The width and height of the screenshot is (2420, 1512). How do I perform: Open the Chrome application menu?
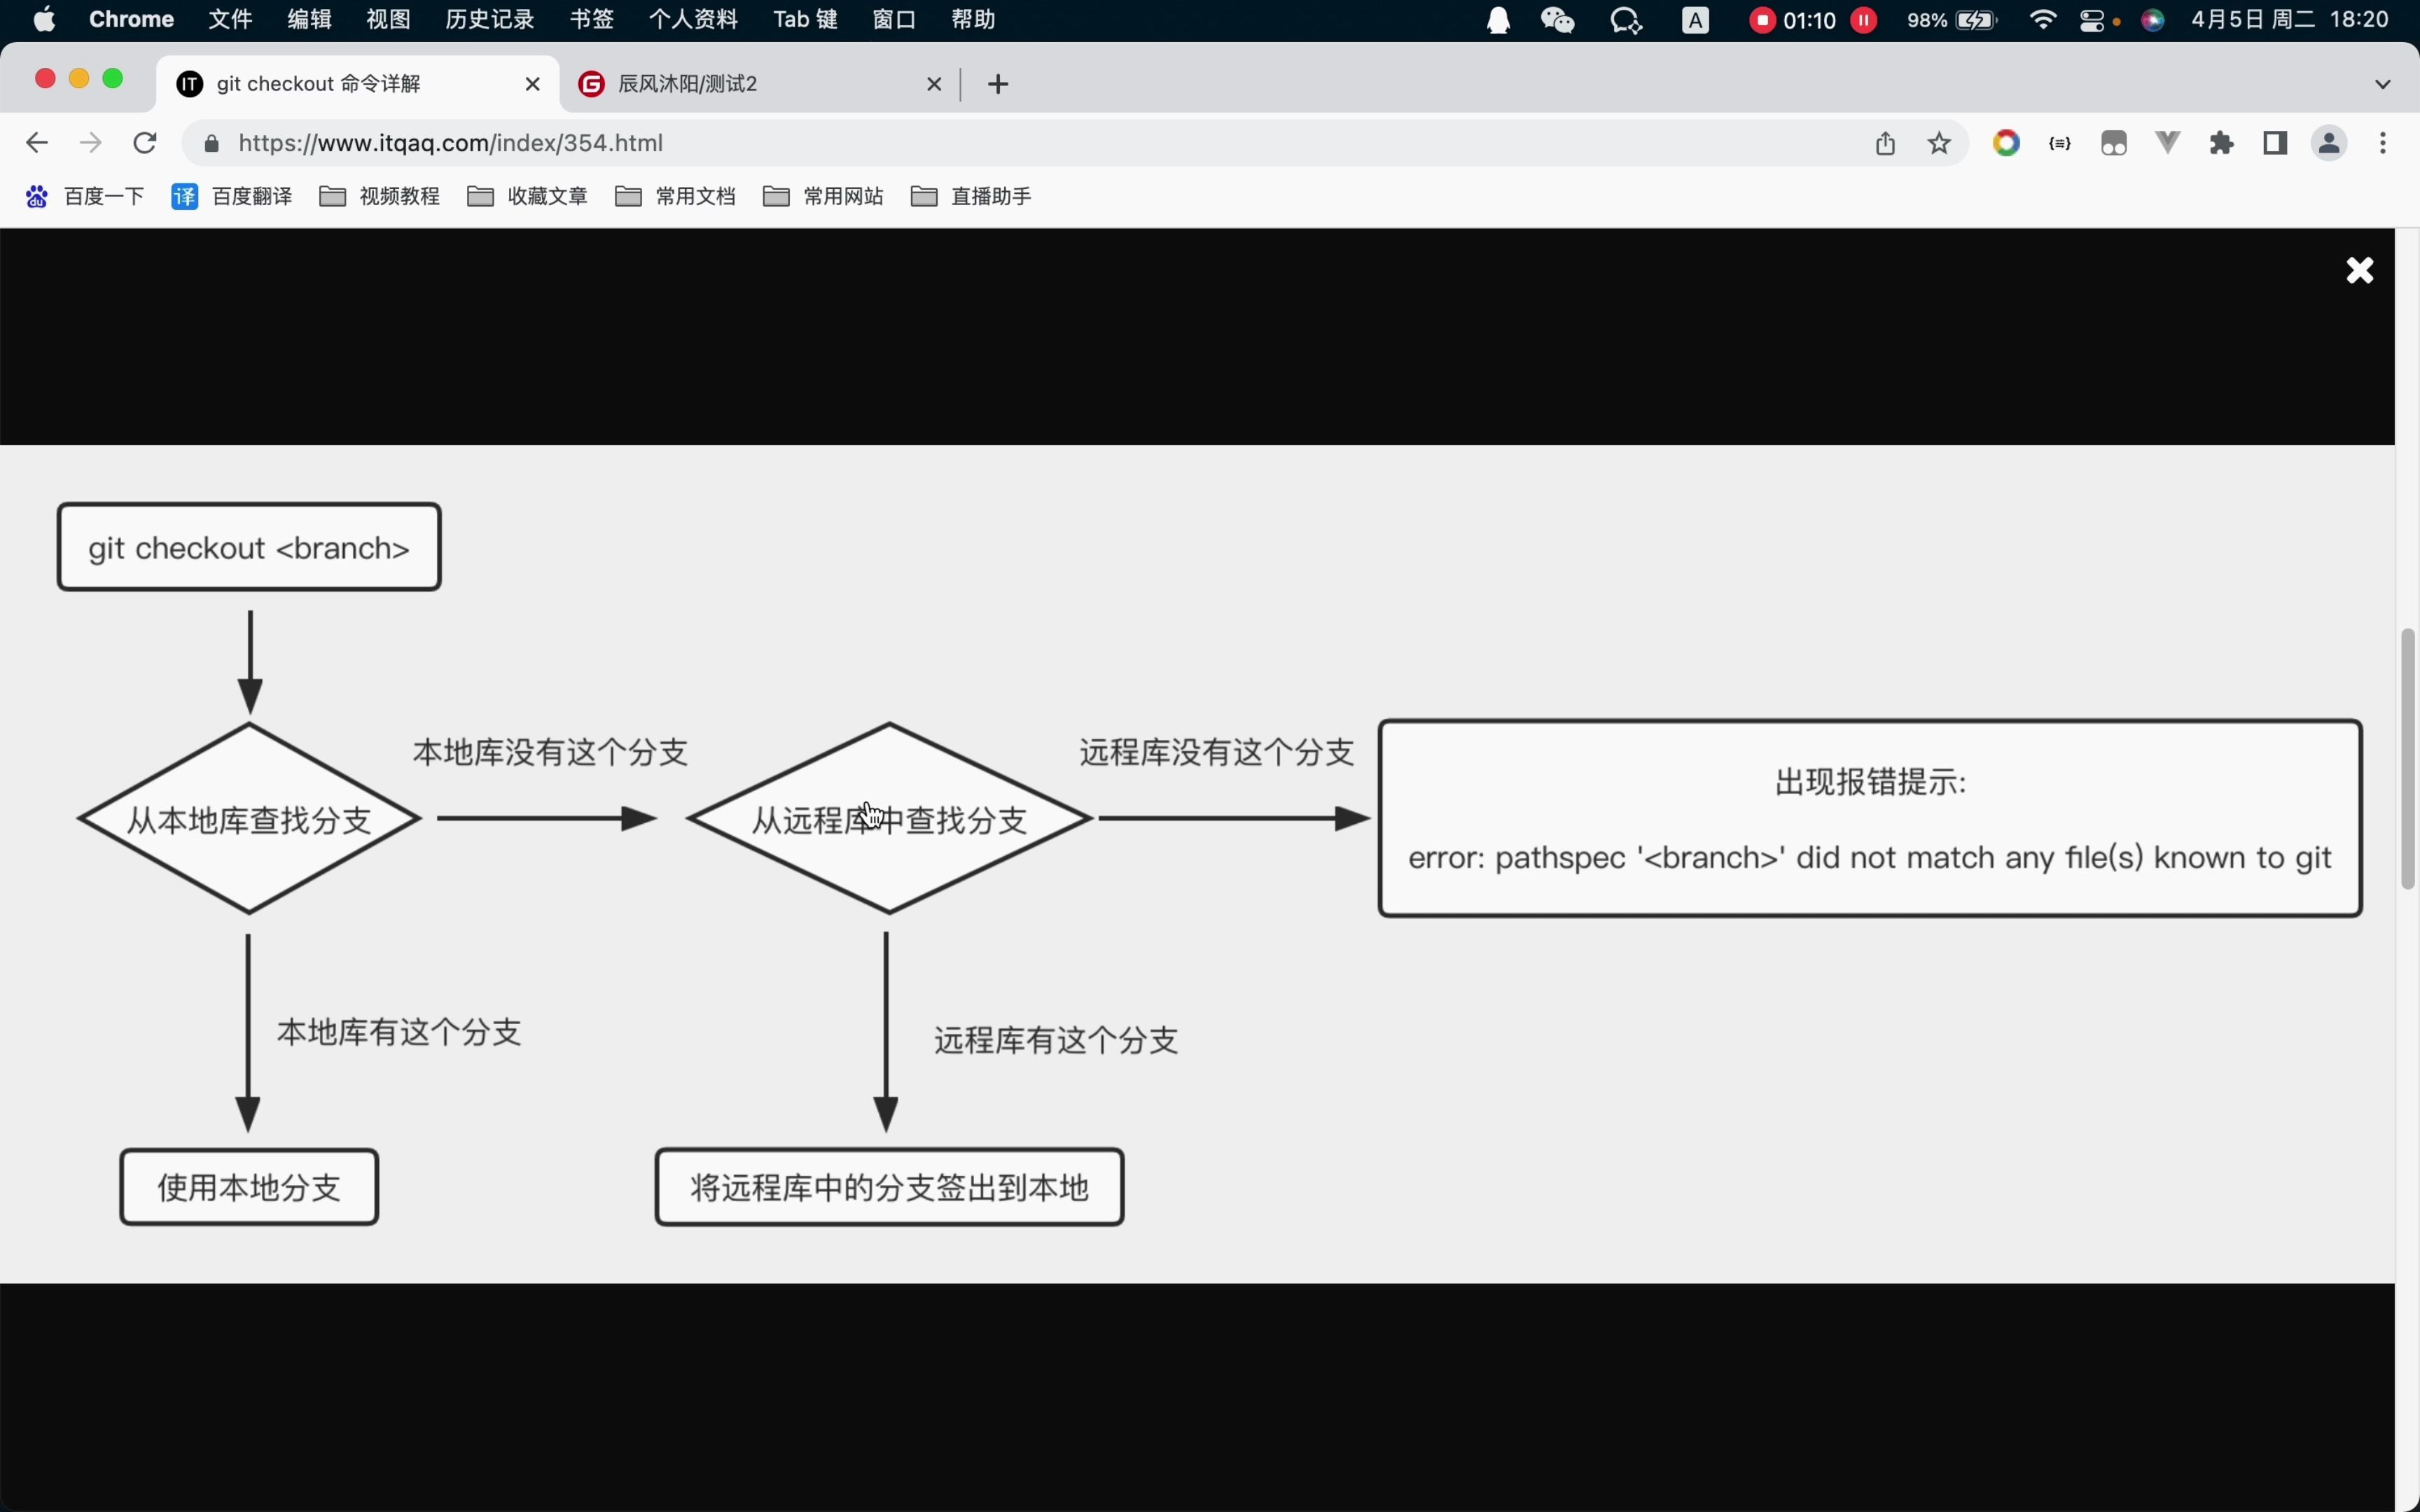click(x=131, y=20)
